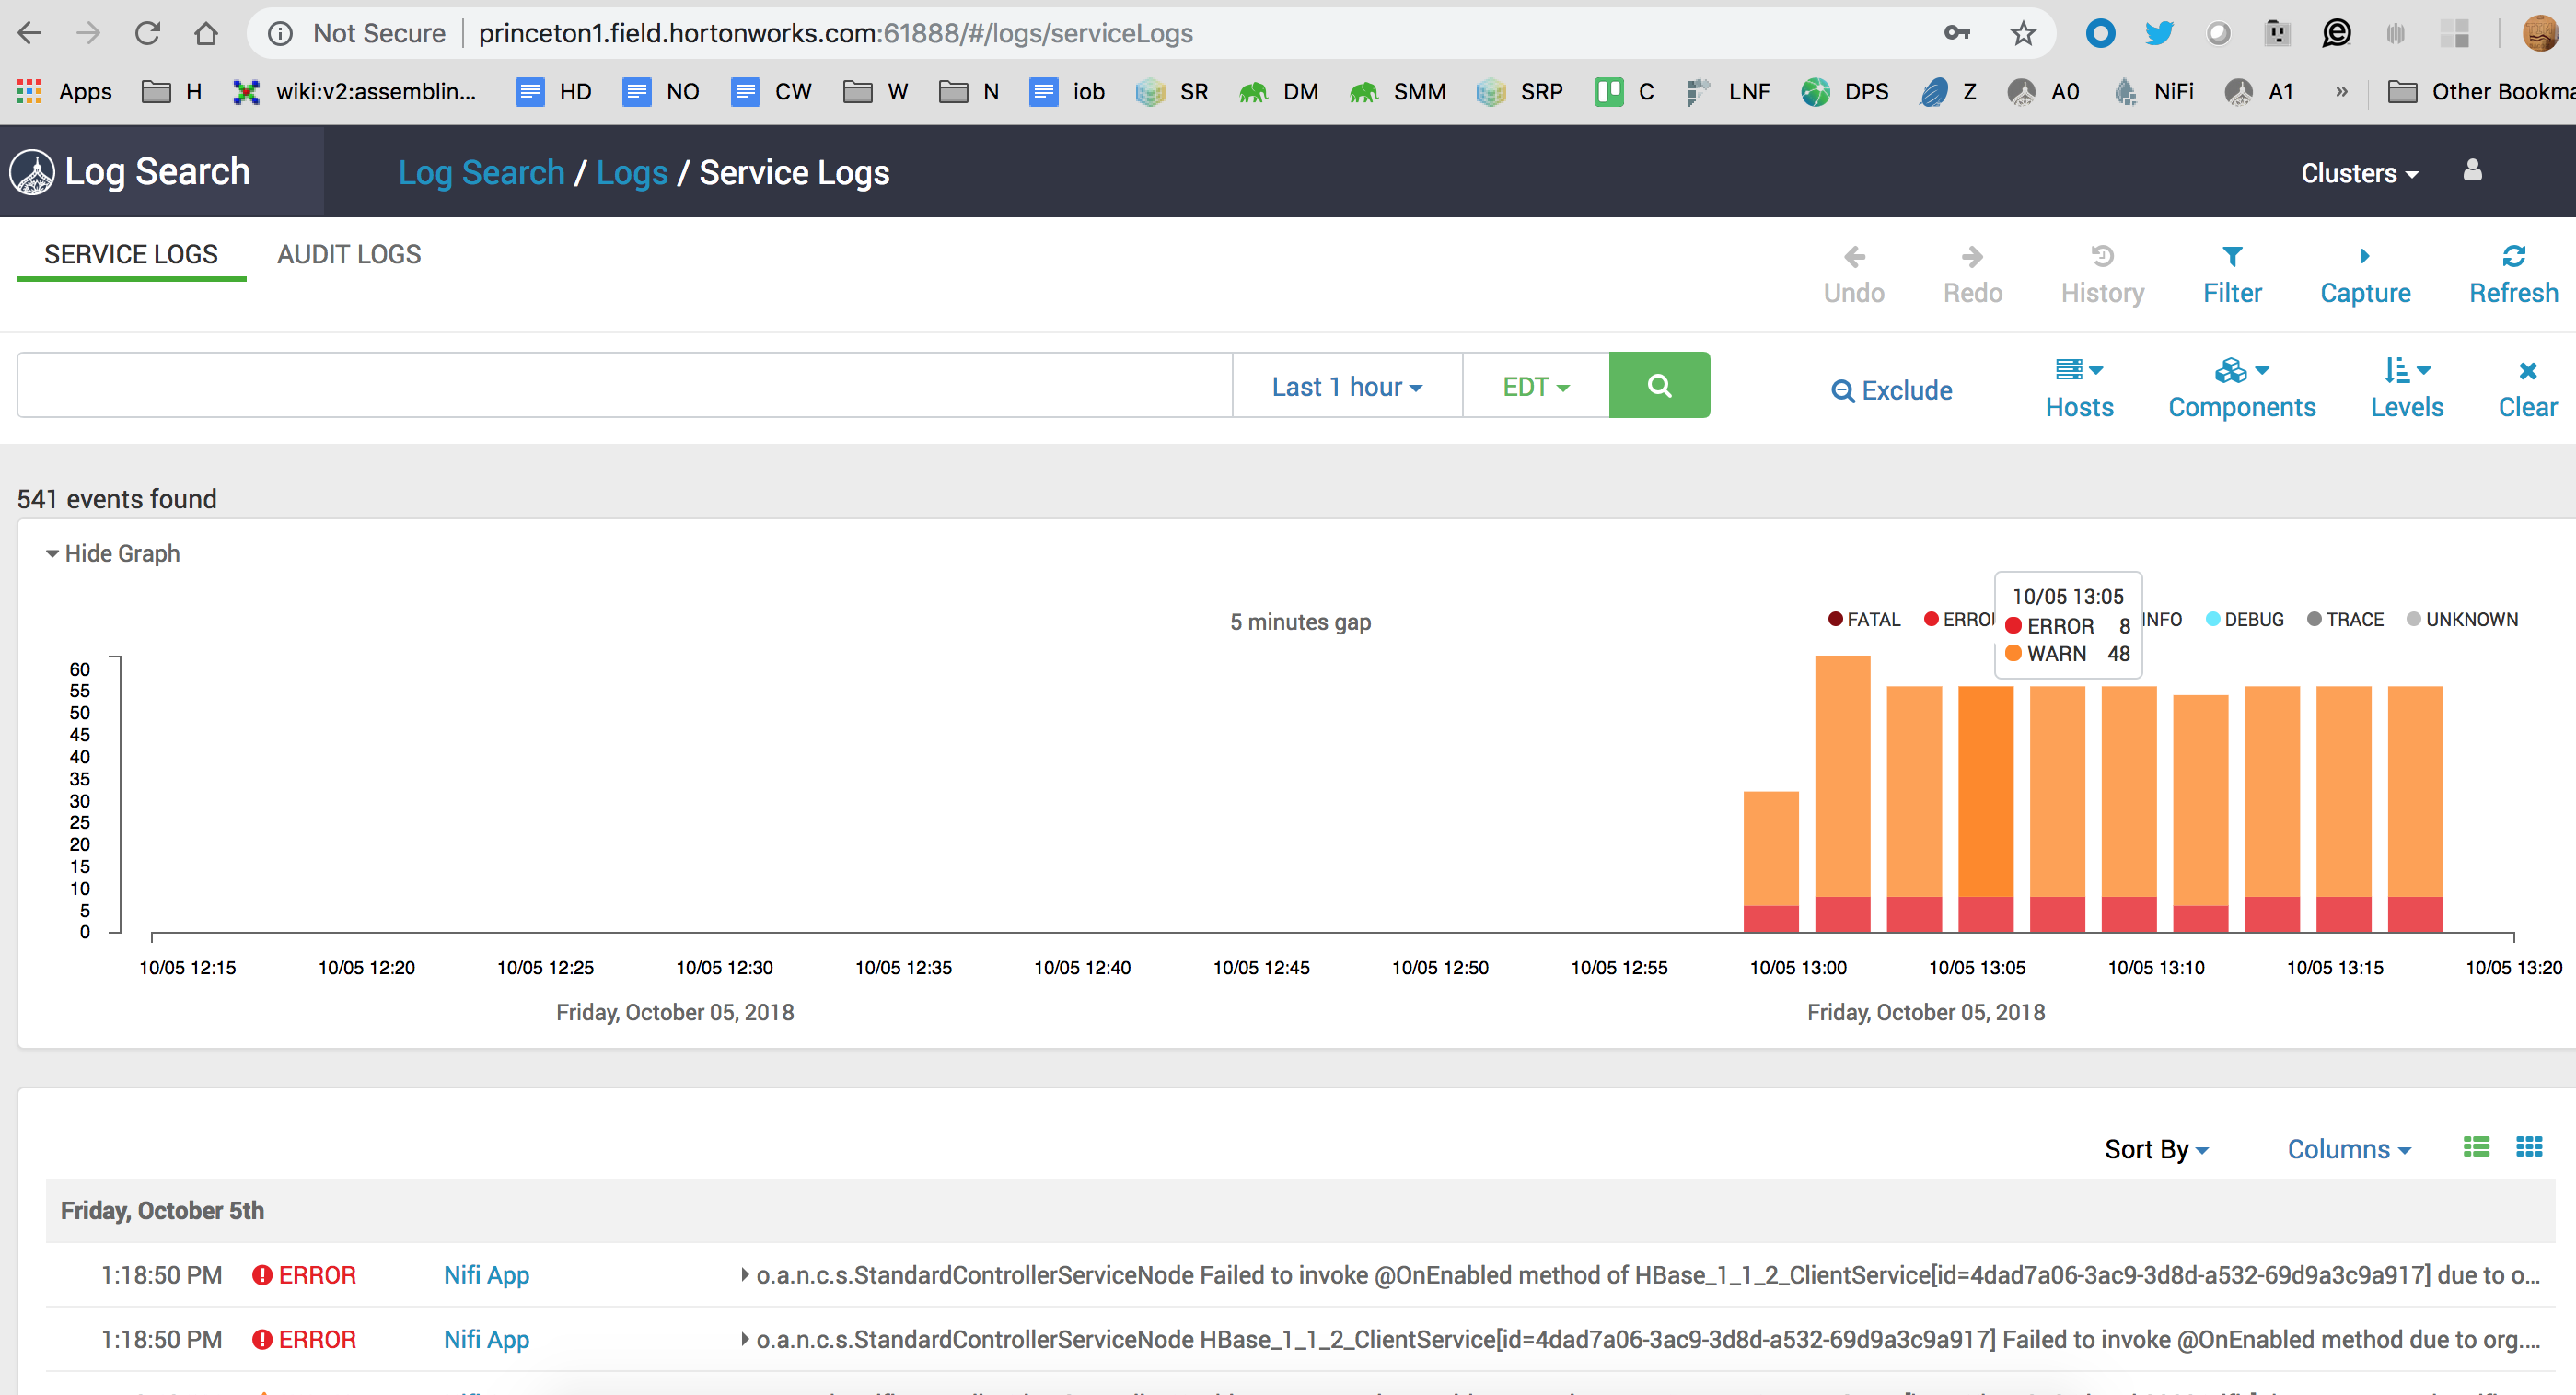This screenshot has width=2576, height=1395.
Task: Switch to grid view layout icon
Action: point(2528,1147)
